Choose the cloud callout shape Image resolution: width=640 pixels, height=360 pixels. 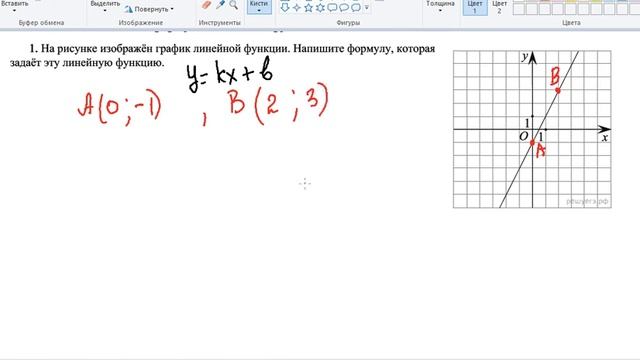click(356, 7)
